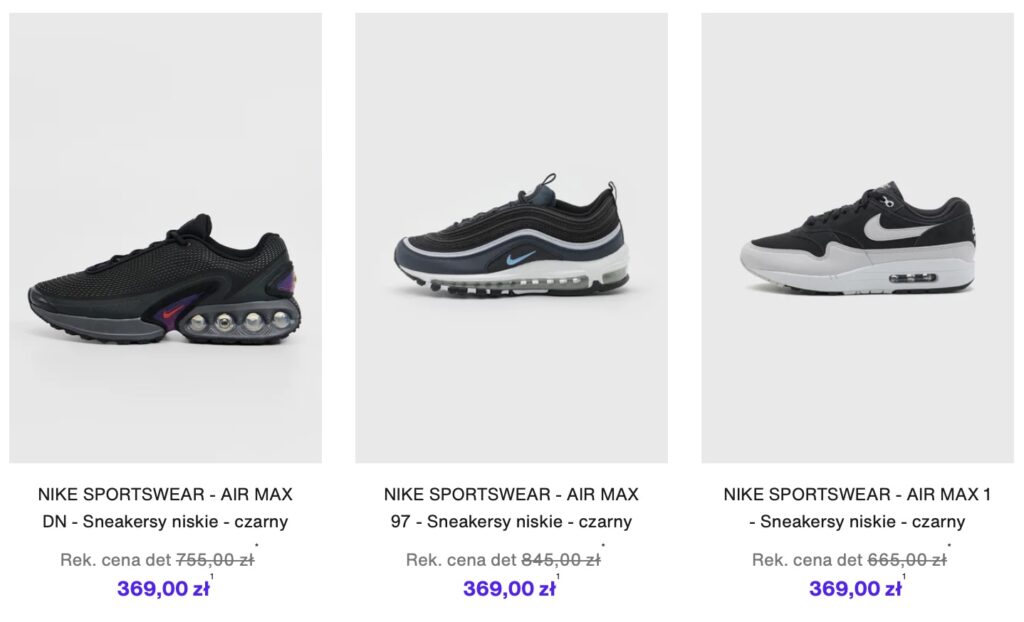Click footnote marker 1 beside Air Max DN price
The image size is (1024, 622).
pos(212,577)
